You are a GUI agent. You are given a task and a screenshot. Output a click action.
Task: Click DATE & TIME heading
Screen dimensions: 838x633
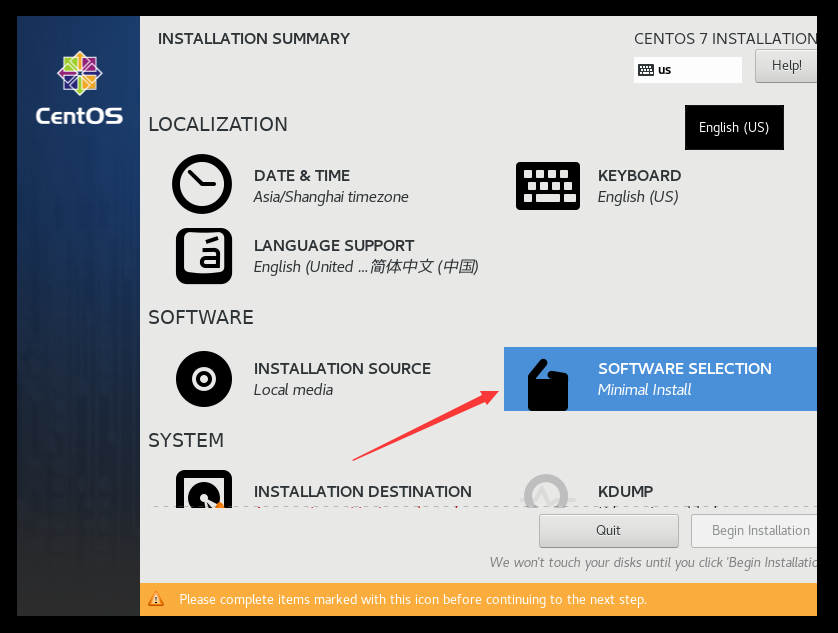pos(302,175)
